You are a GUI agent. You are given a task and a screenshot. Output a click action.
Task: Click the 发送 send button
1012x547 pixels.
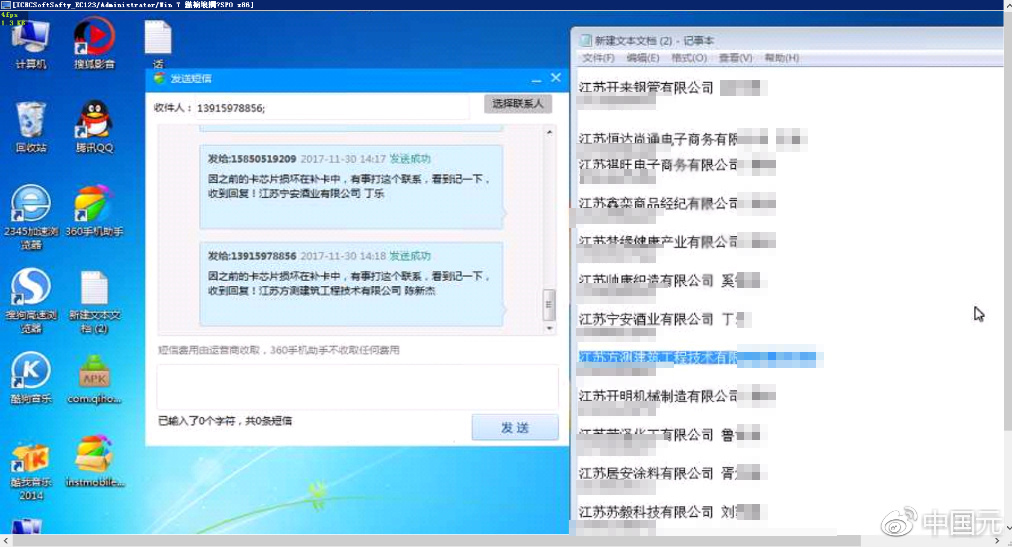(515, 427)
